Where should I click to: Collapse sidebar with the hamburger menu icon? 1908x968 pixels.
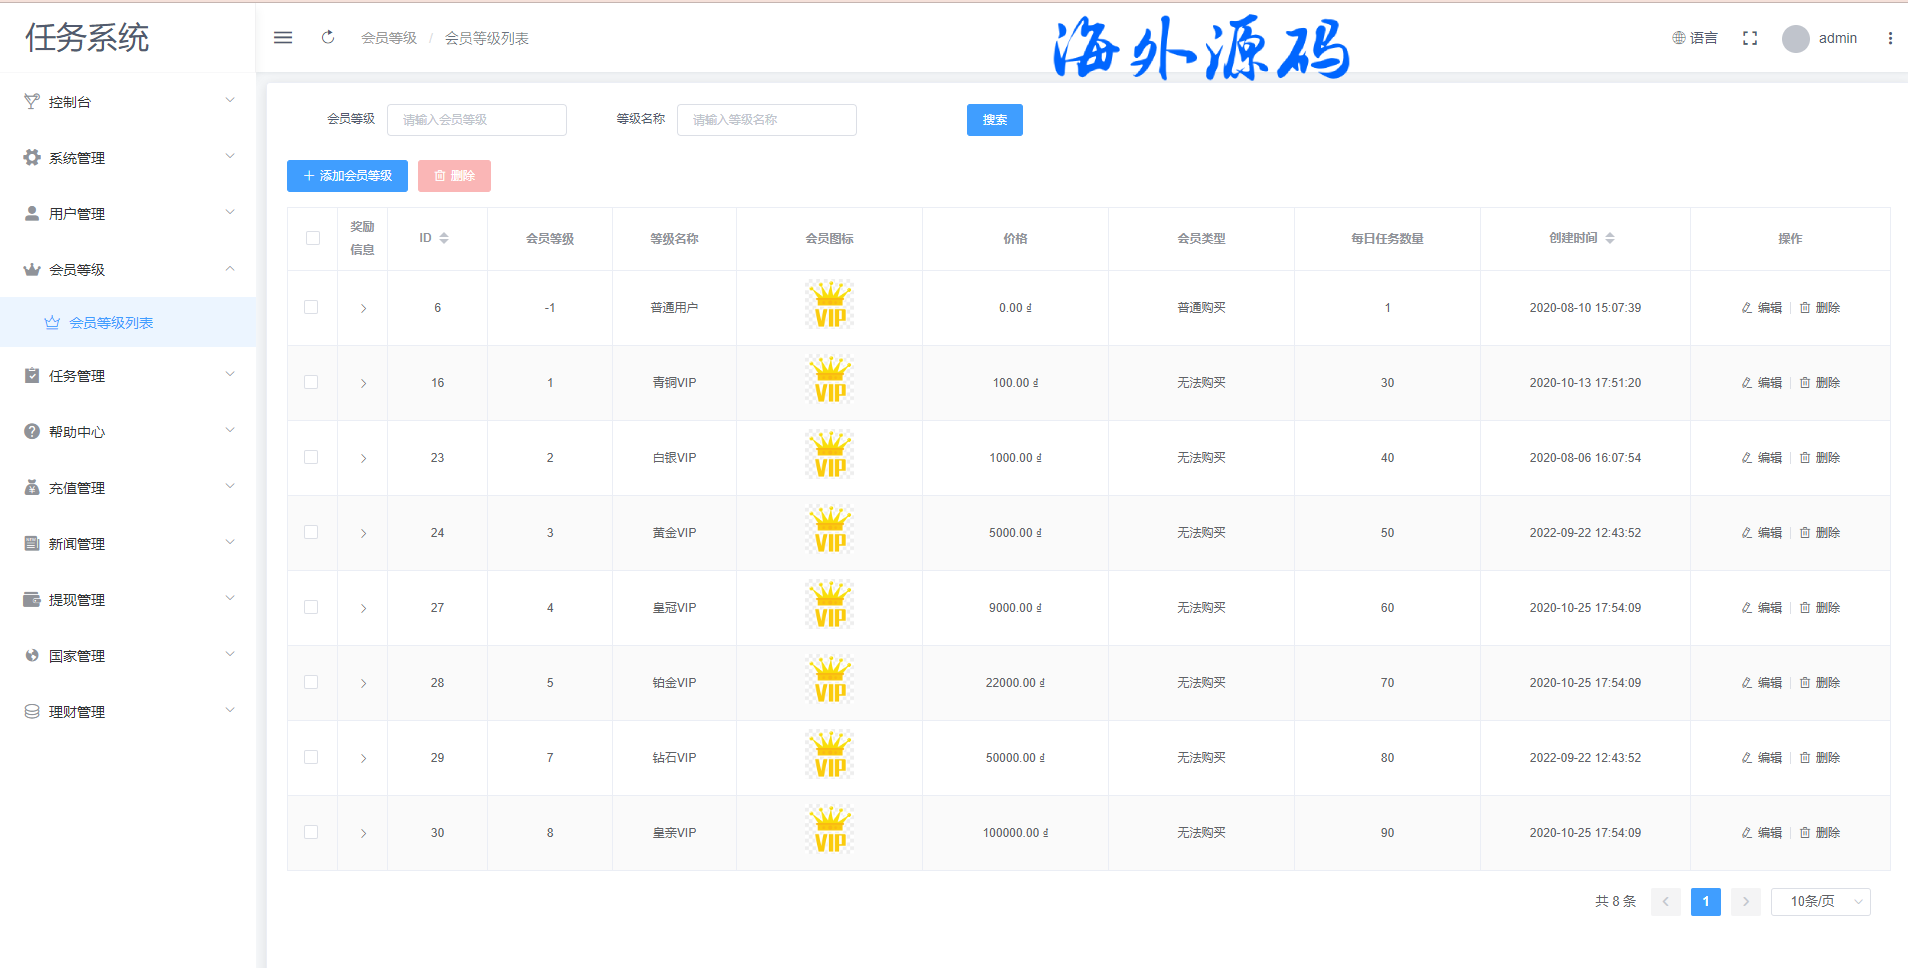point(283,38)
